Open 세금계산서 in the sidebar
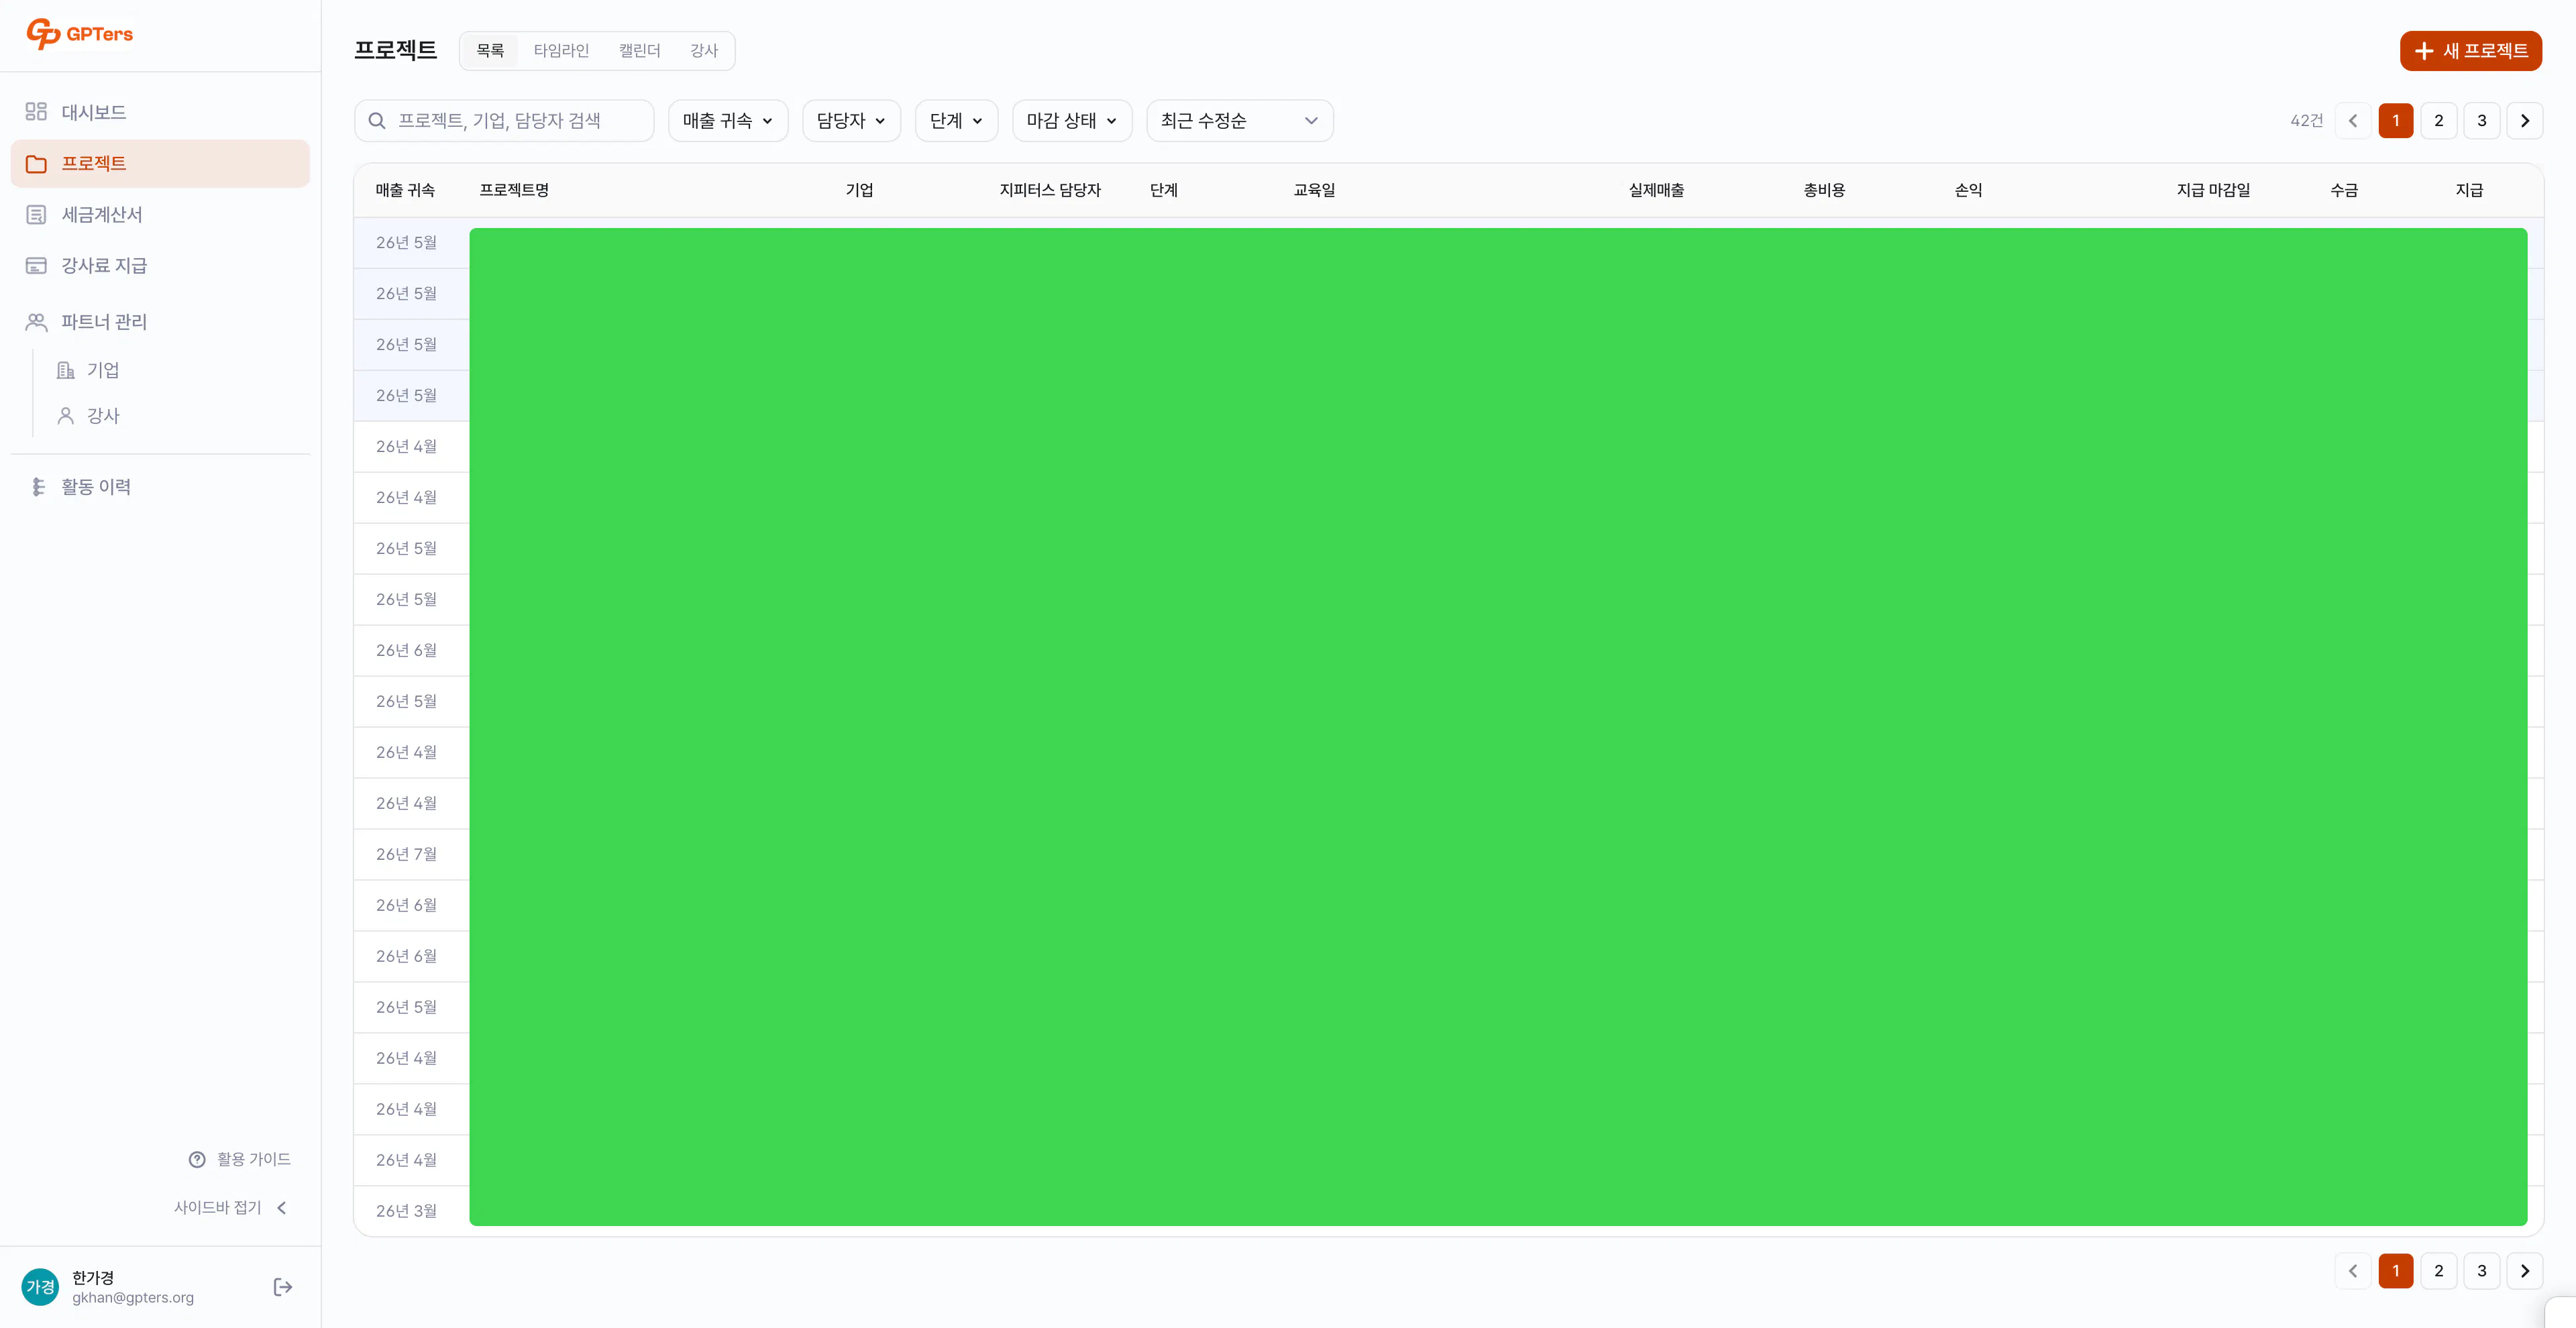2576x1328 pixels. tap(160, 215)
